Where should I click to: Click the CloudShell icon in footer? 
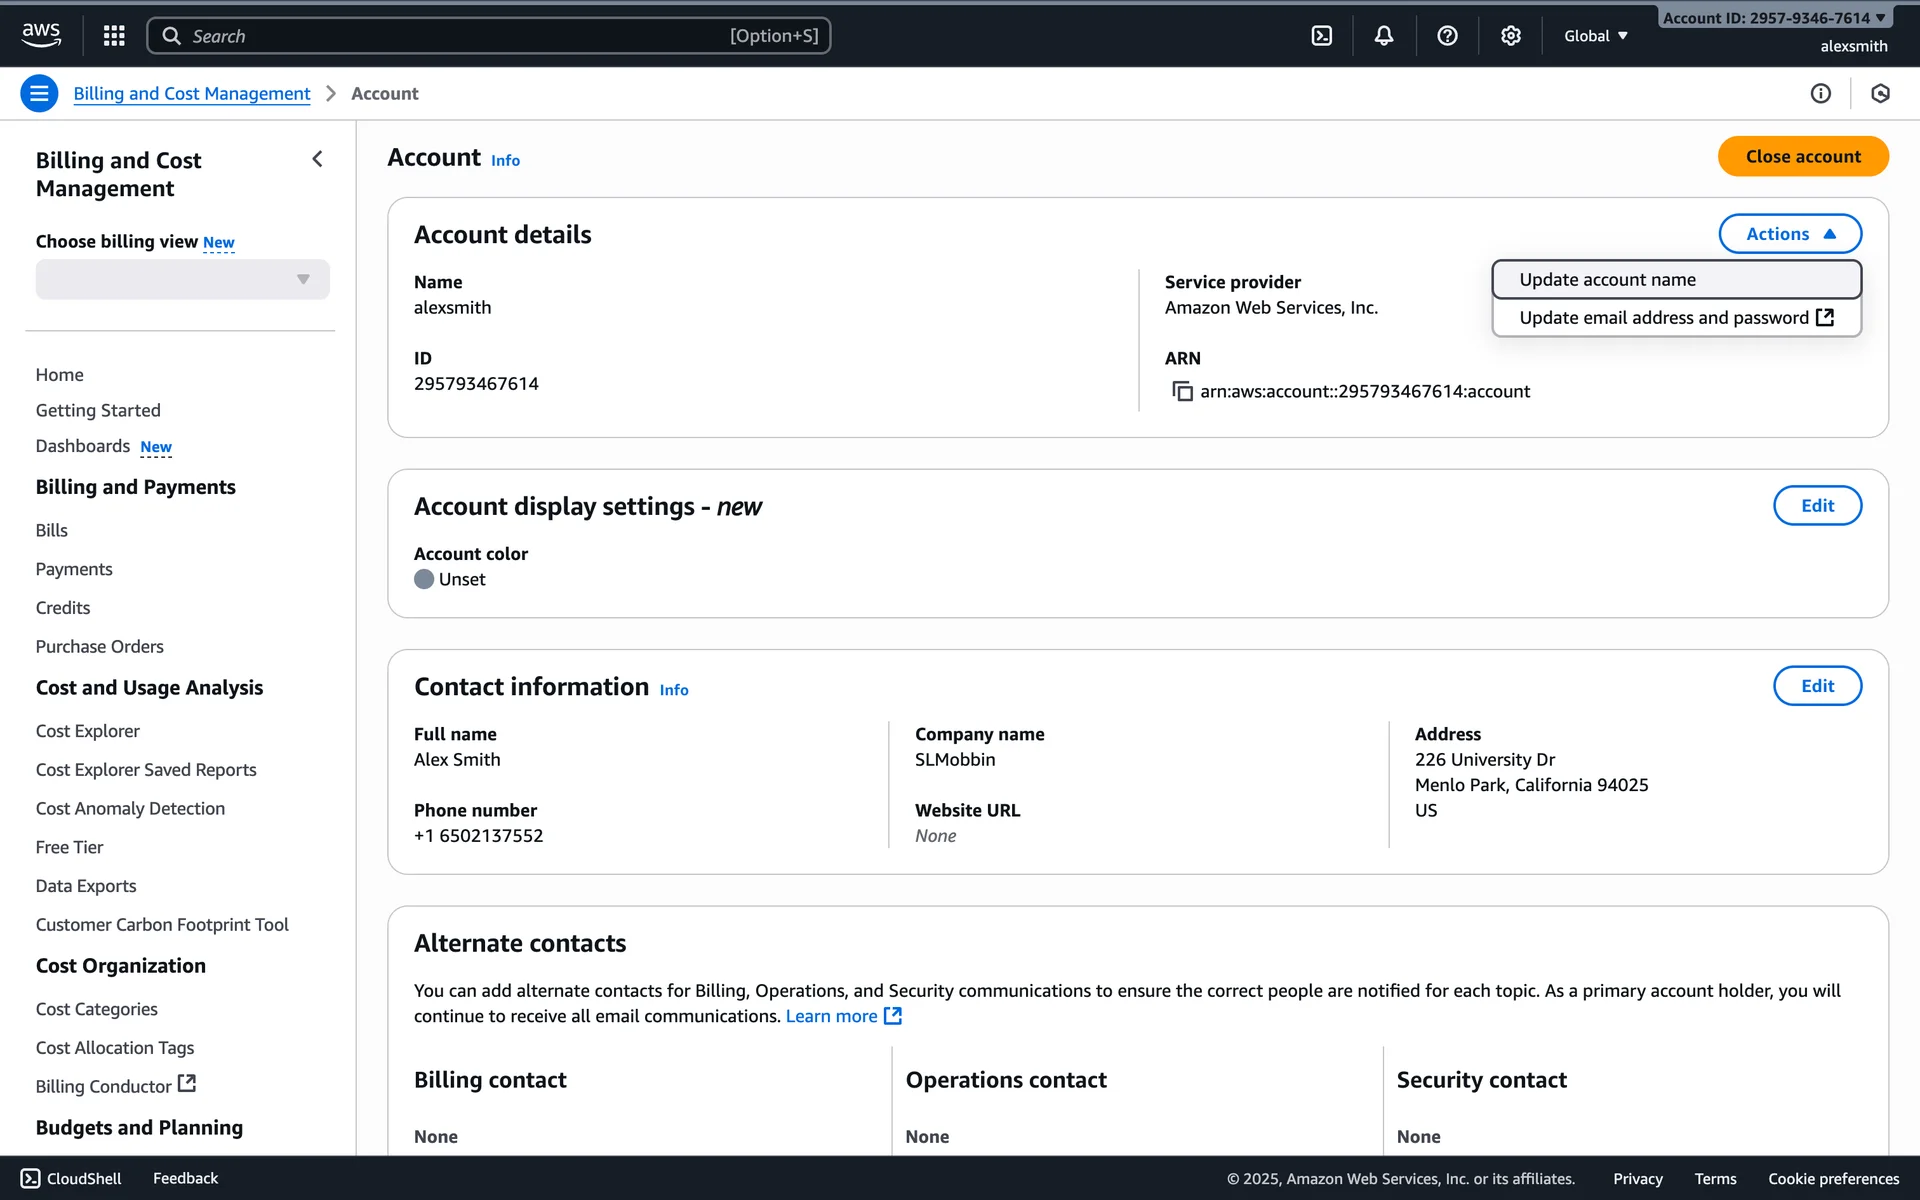(x=31, y=1178)
